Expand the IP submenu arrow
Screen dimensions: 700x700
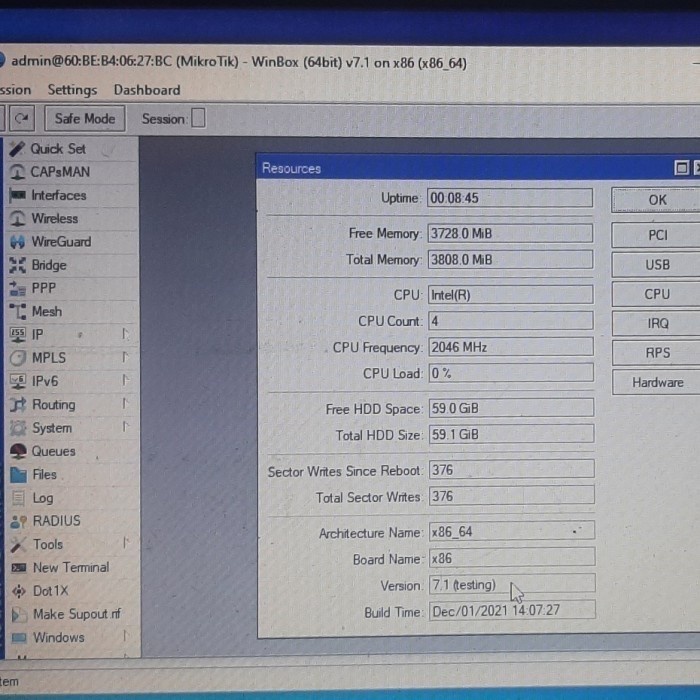pyautogui.click(x=125, y=334)
